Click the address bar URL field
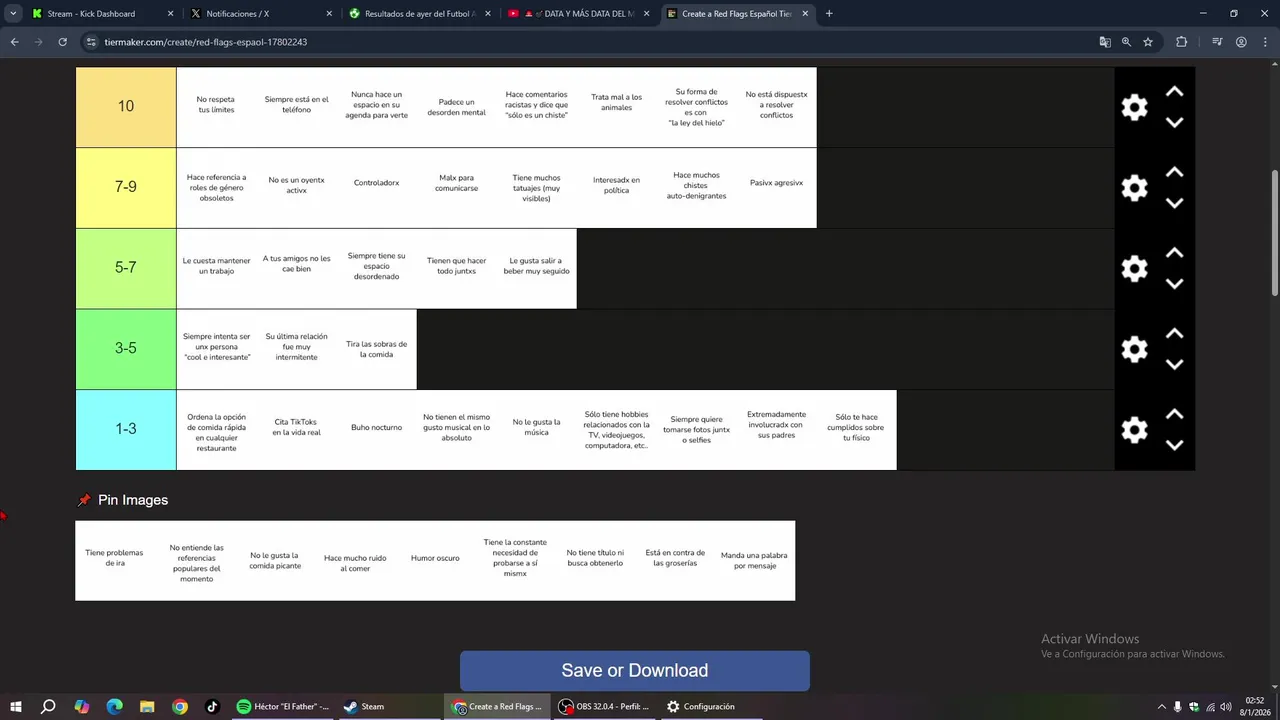 point(590,42)
